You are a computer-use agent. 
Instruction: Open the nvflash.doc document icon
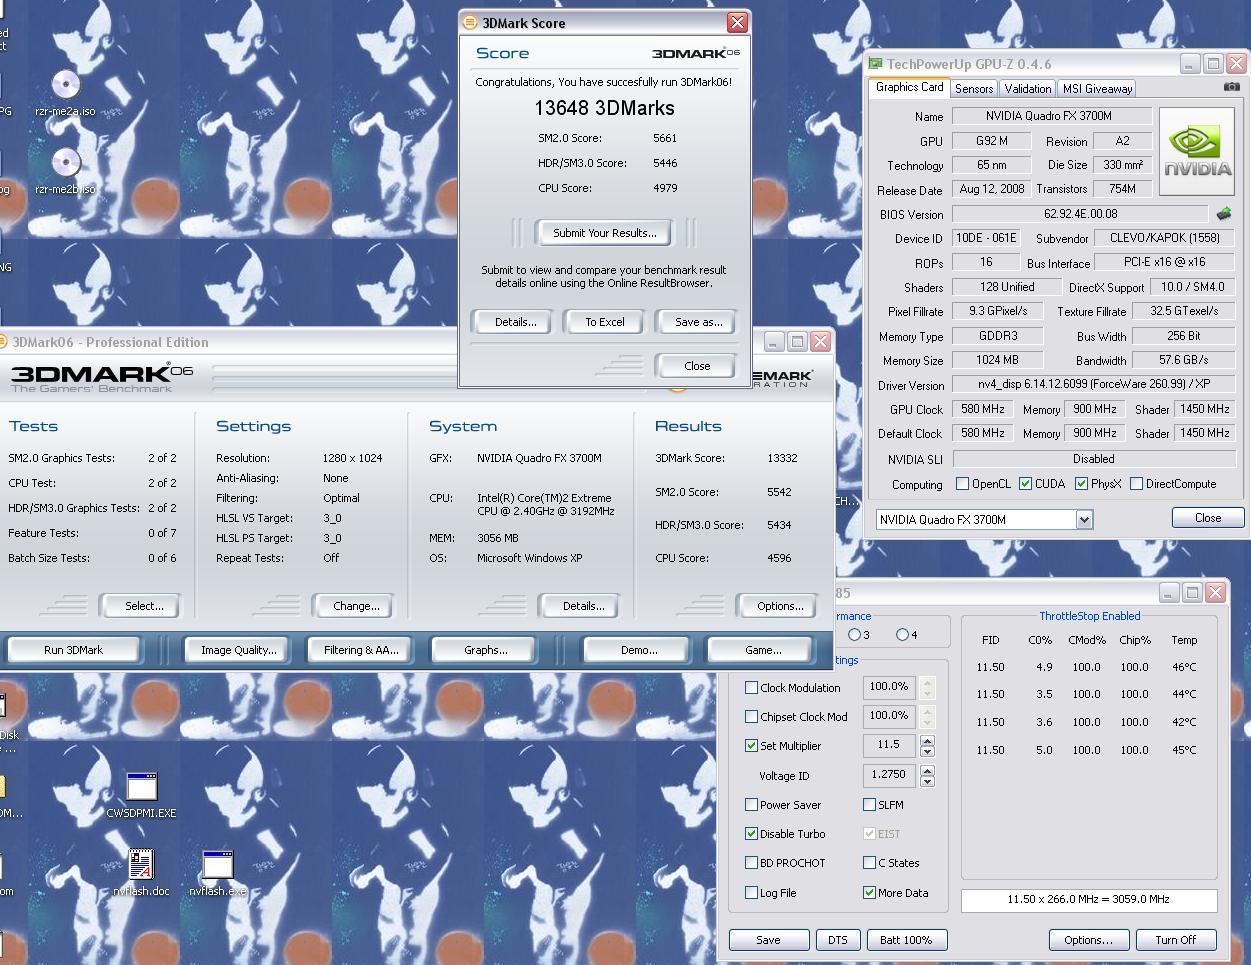tap(141, 865)
